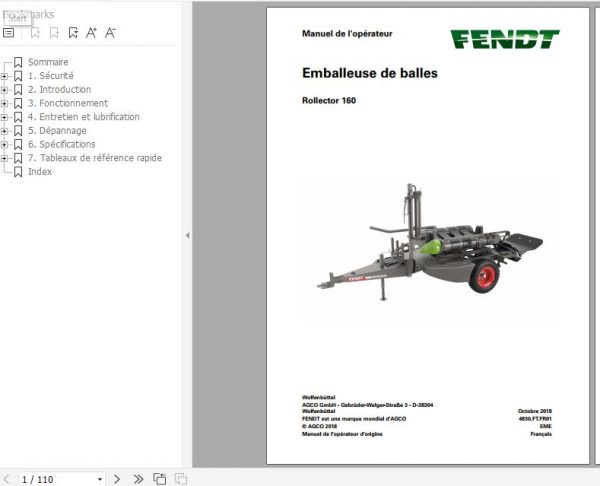Viewport: 600px width, 486px height.
Task: Click the 'Octobre 2018' date text
Action: tap(535, 411)
